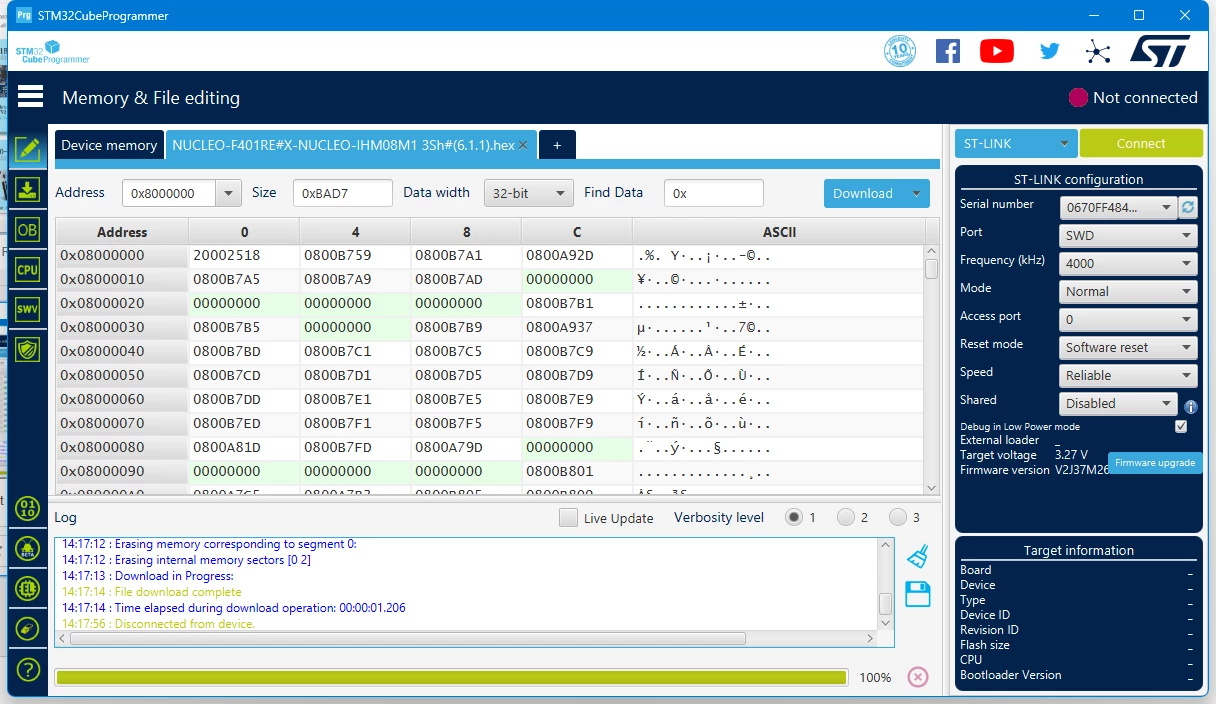Click the 10 years anniversary badge

click(x=900, y=51)
